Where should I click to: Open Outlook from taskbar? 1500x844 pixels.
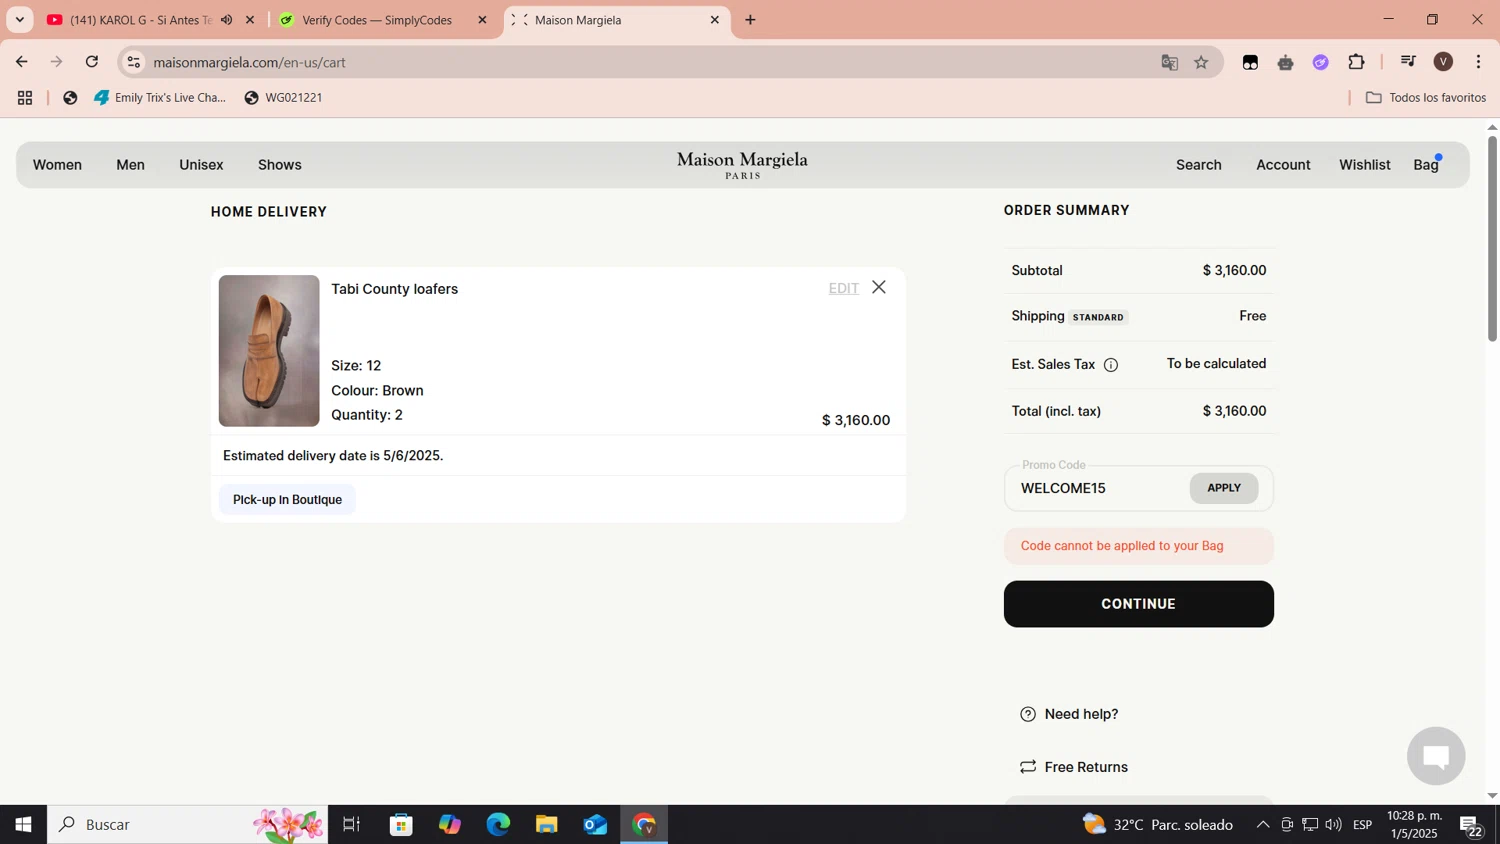pyautogui.click(x=595, y=825)
